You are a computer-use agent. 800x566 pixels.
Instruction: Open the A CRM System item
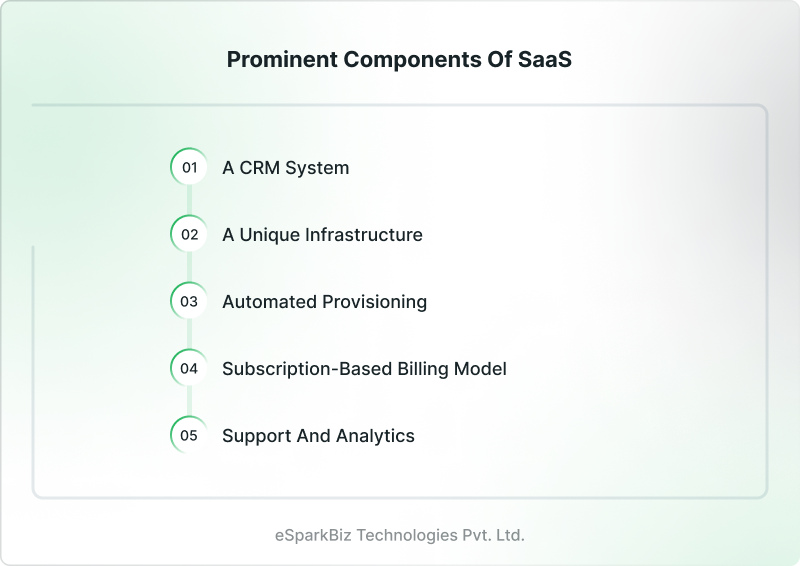pos(285,167)
